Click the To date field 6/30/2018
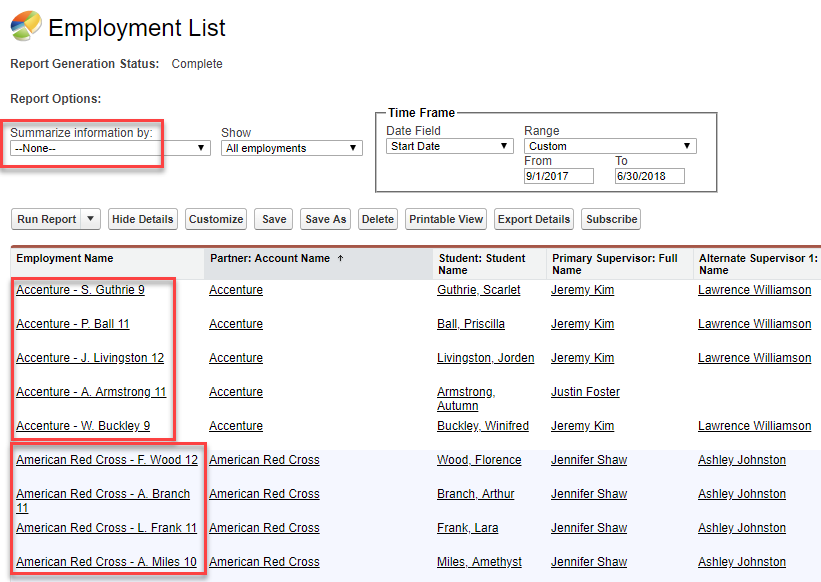 click(649, 176)
